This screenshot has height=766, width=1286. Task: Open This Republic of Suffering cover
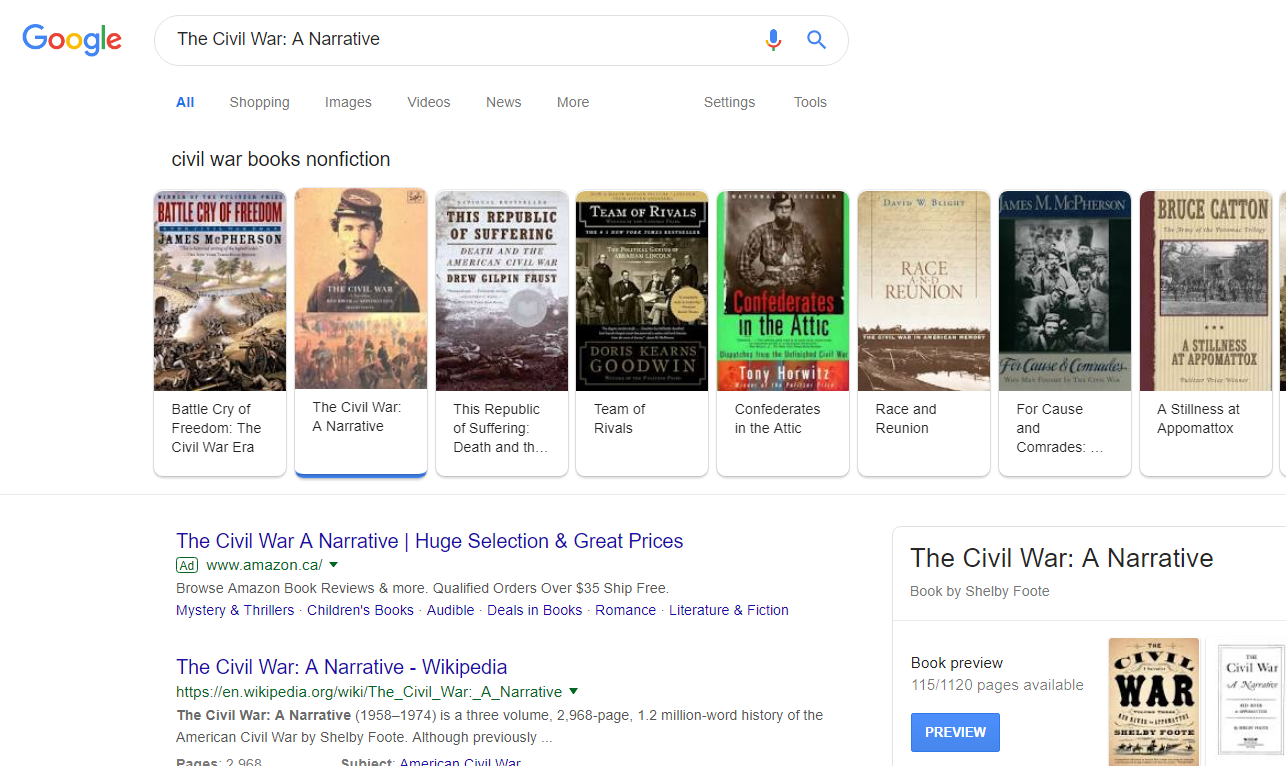pos(502,290)
